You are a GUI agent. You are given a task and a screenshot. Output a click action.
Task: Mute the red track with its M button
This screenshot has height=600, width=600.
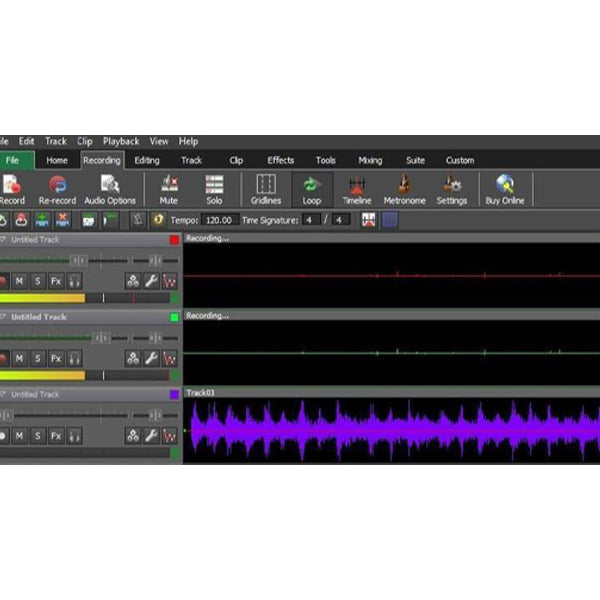point(19,281)
